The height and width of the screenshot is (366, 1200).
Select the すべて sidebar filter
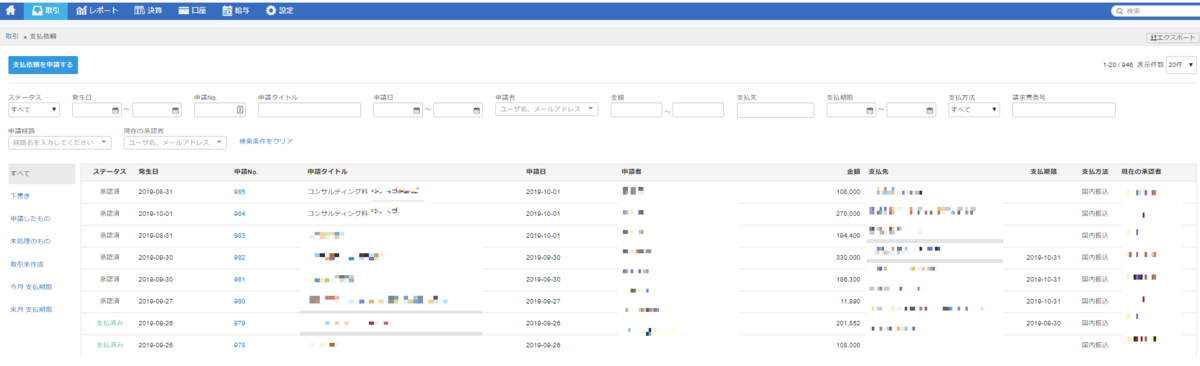tap(41, 173)
